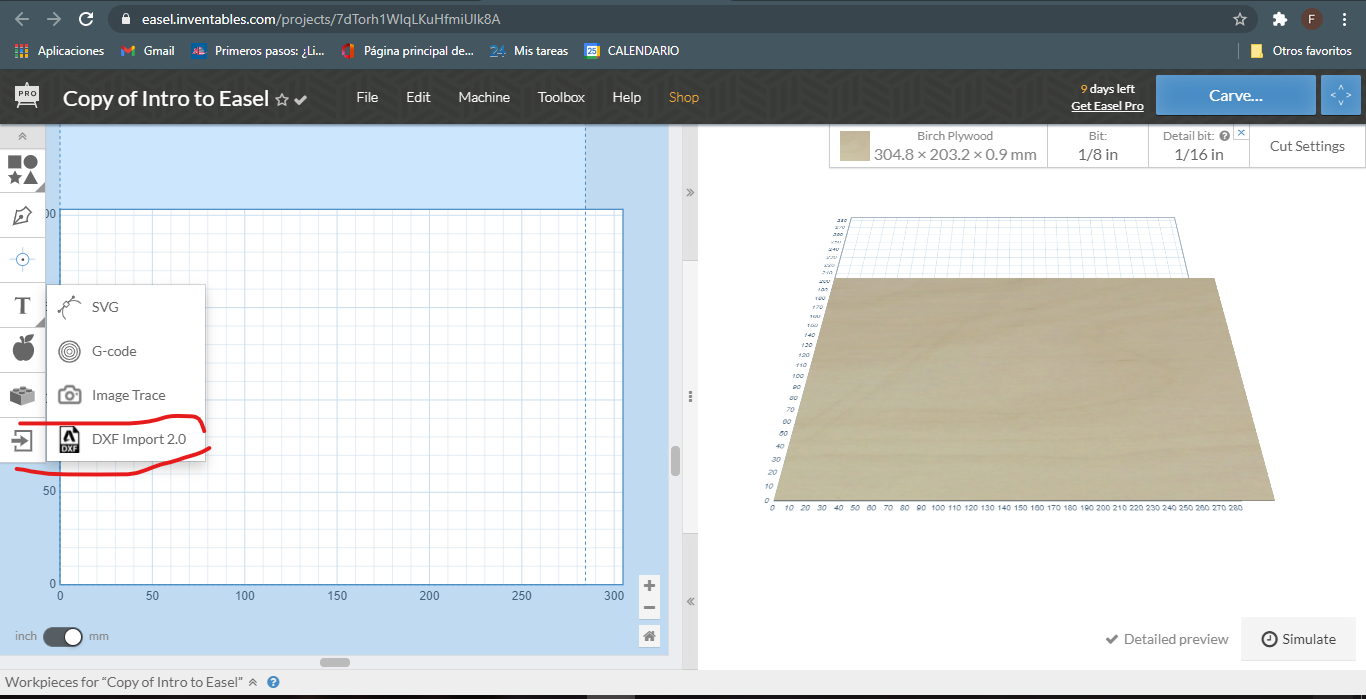Image resolution: width=1366 pixels, height=699 pixels.
Task: Choose DXF Import 2.0 option
Action: click(126, 439)
